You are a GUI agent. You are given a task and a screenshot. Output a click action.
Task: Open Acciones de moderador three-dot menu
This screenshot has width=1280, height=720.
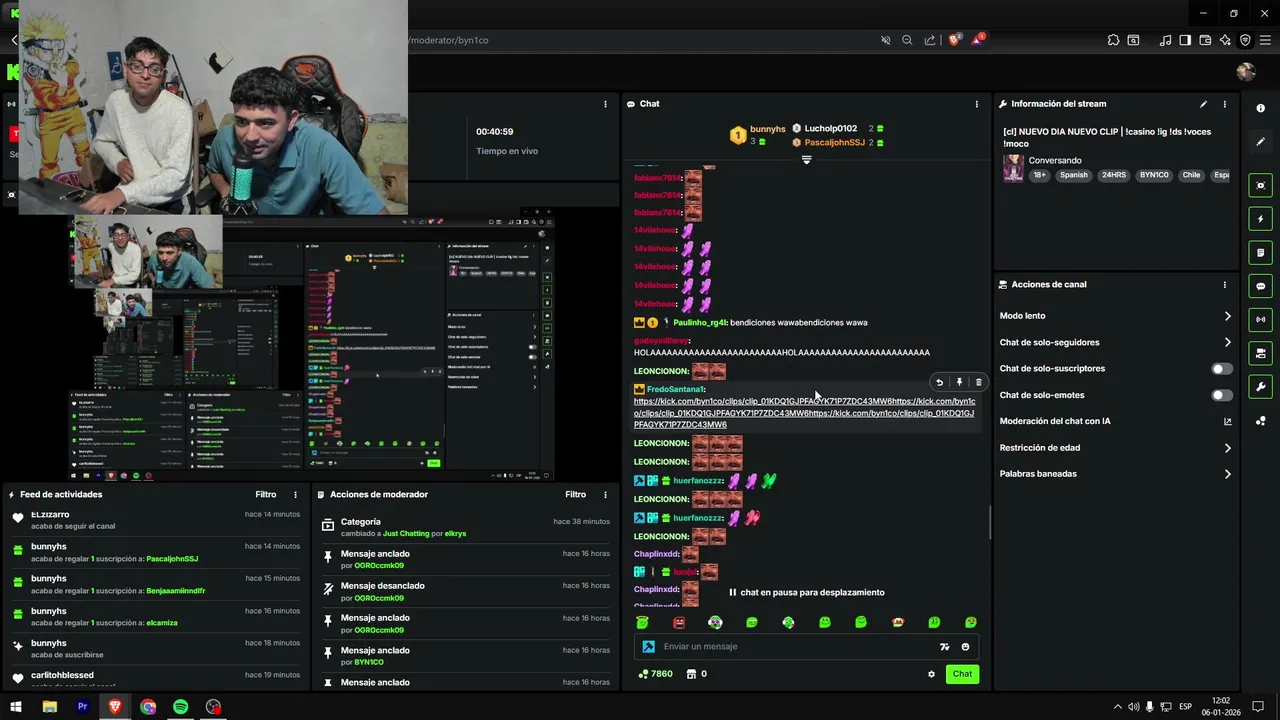click(x=605, y=494)
